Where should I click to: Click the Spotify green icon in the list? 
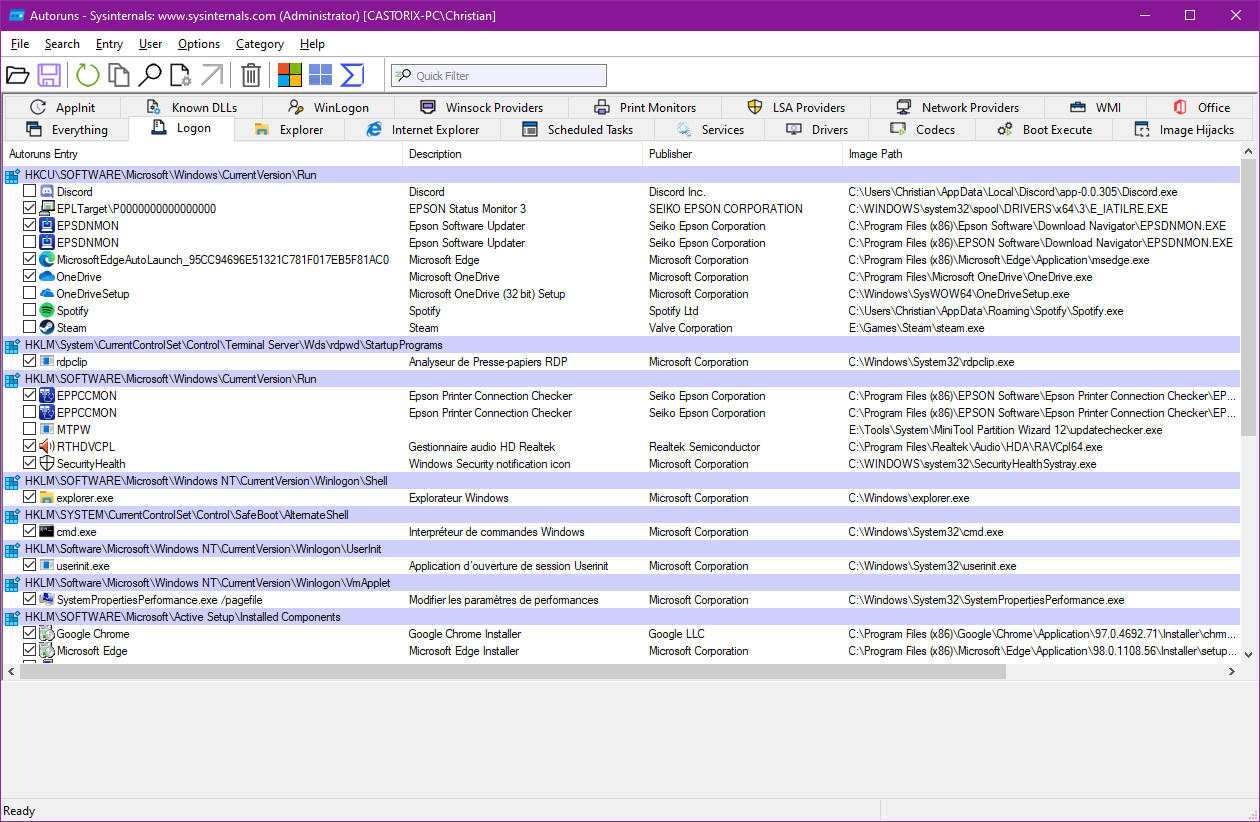click(x=46, y=311)
